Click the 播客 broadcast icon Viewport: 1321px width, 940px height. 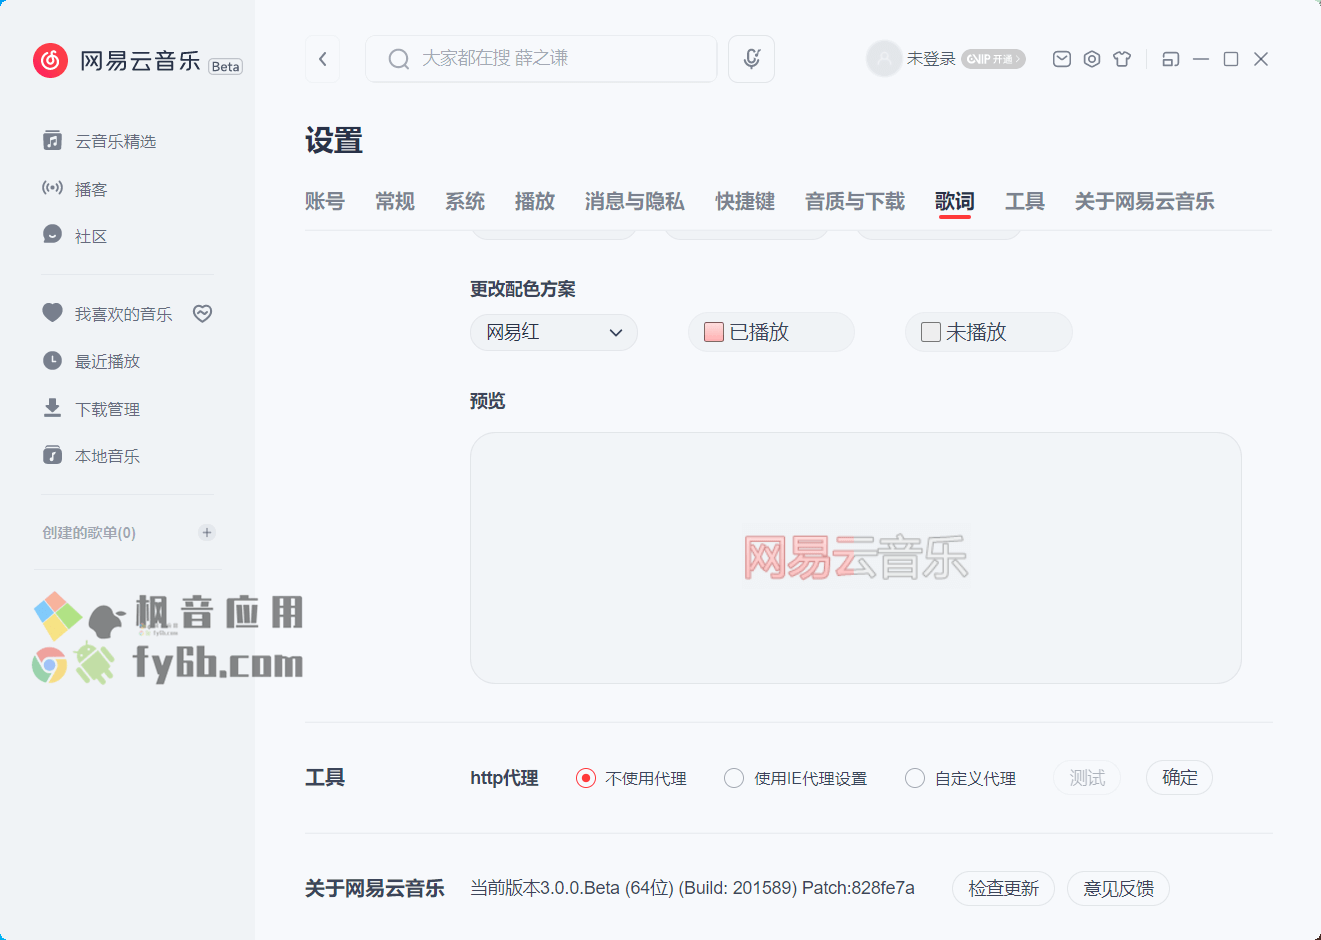[x=53, y=188]
